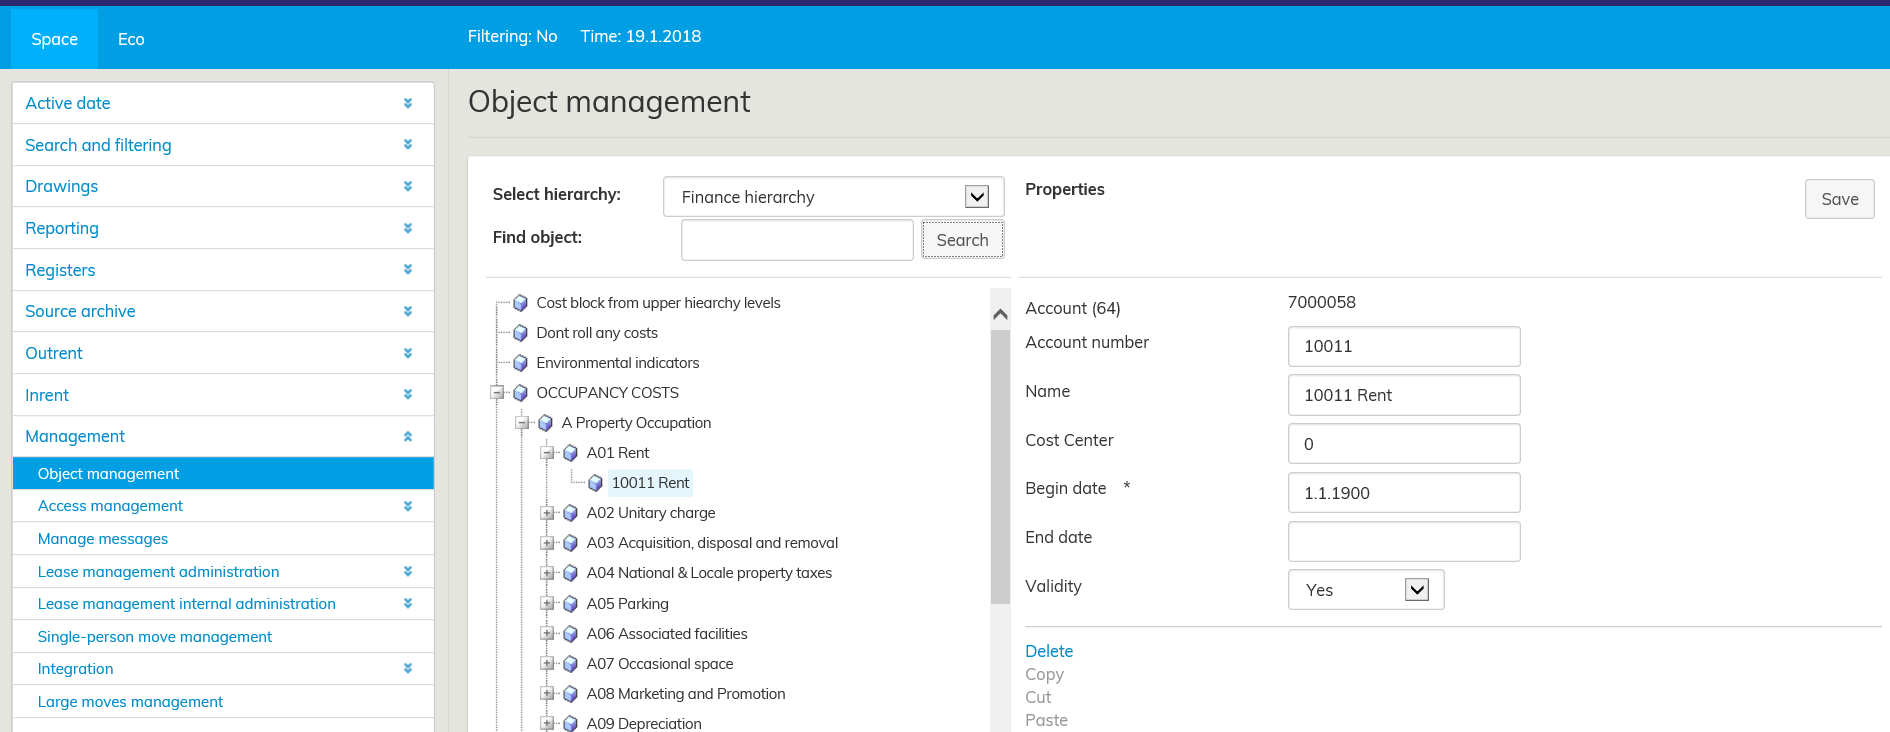The width and height of the screenshot is (1890, 732).
Task: Click cube icon beside A08 Marketing and Promotion
Action: coord(570,694)
